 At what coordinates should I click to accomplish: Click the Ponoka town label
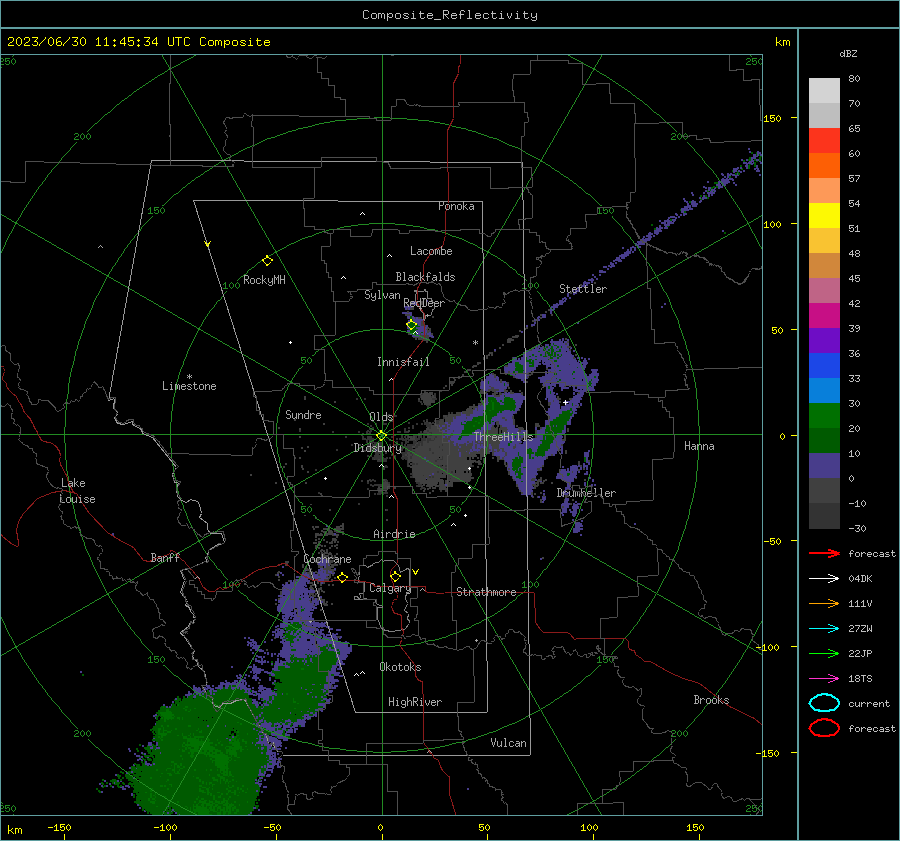[x=456, y=206]
